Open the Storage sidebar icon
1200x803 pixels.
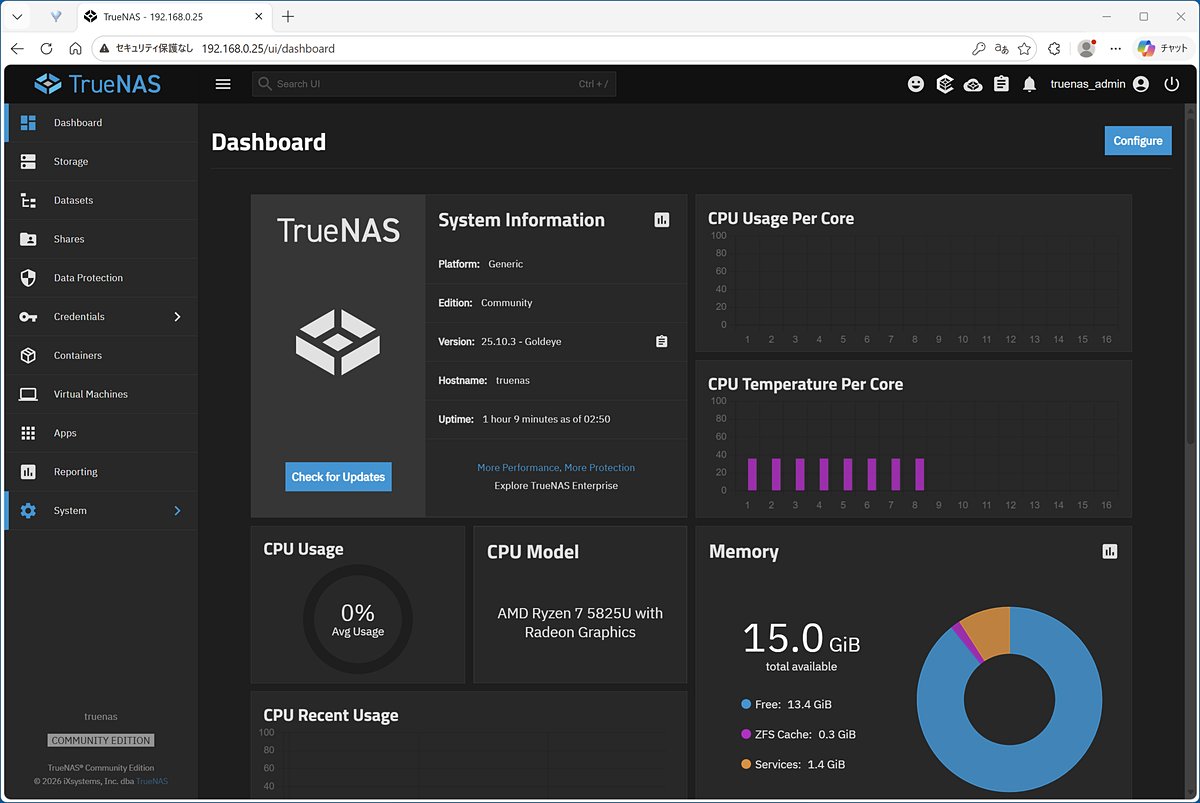tap(28, 161)
